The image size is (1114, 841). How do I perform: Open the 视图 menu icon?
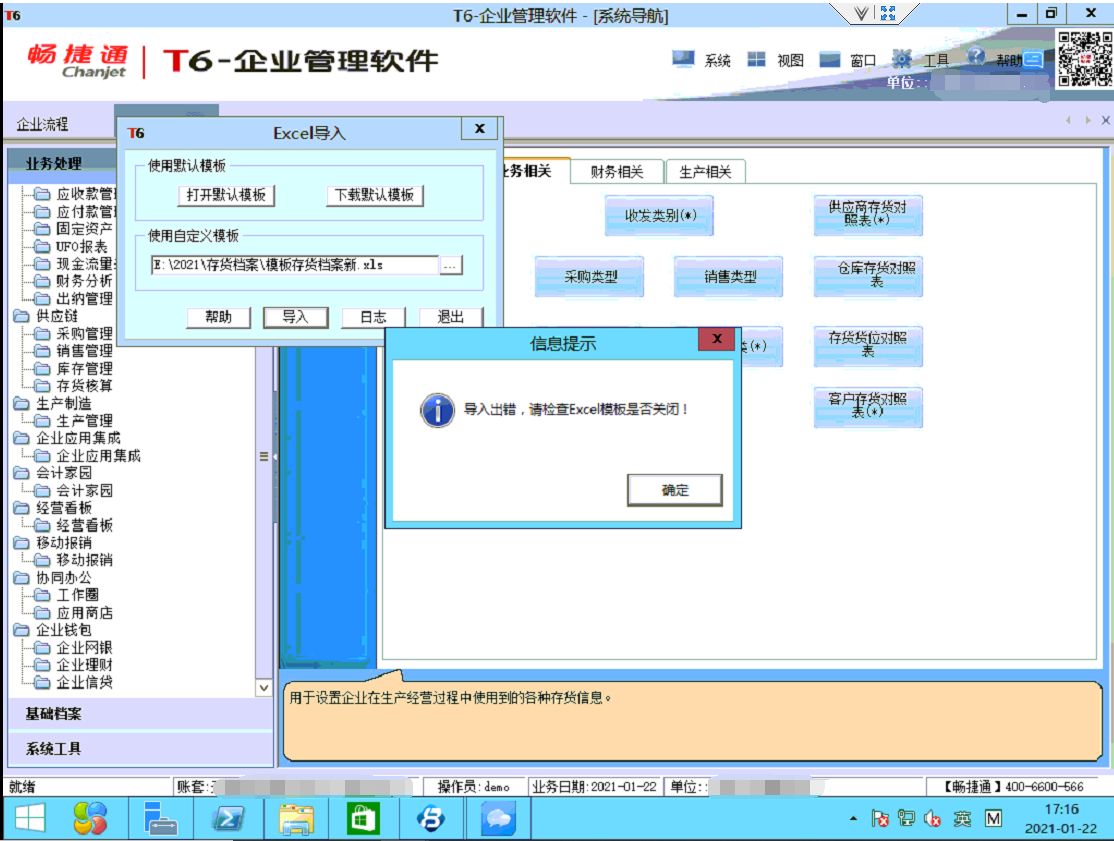(756, 60)
